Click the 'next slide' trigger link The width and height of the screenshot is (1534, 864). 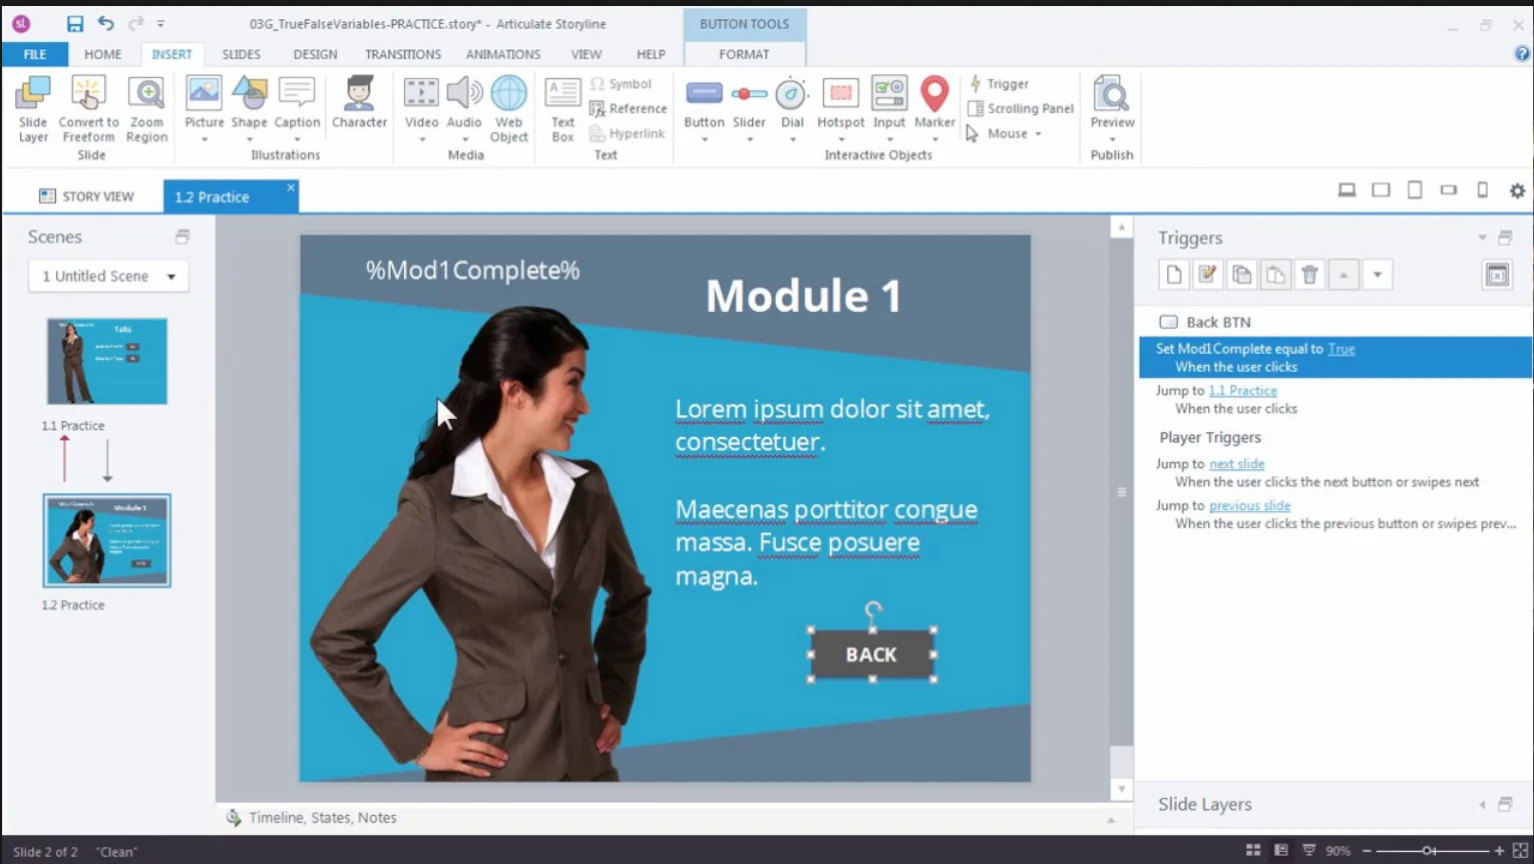pyautogui.click(x=1237, y=464)
